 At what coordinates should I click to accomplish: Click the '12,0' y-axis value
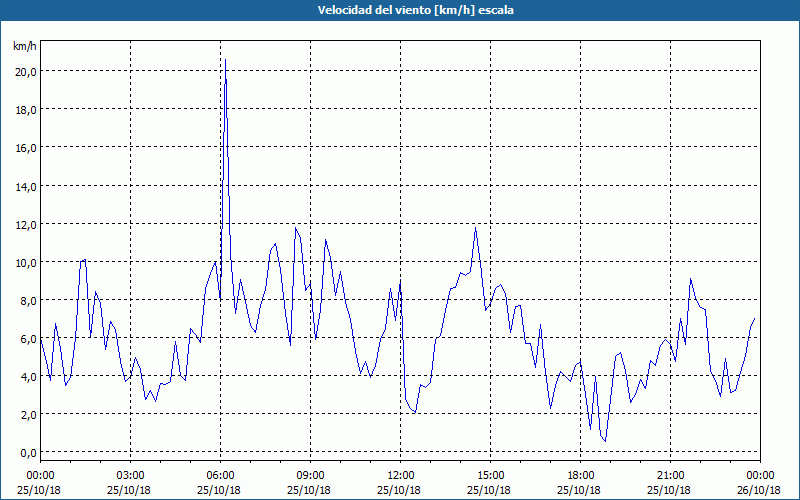(x=26, y=224)
